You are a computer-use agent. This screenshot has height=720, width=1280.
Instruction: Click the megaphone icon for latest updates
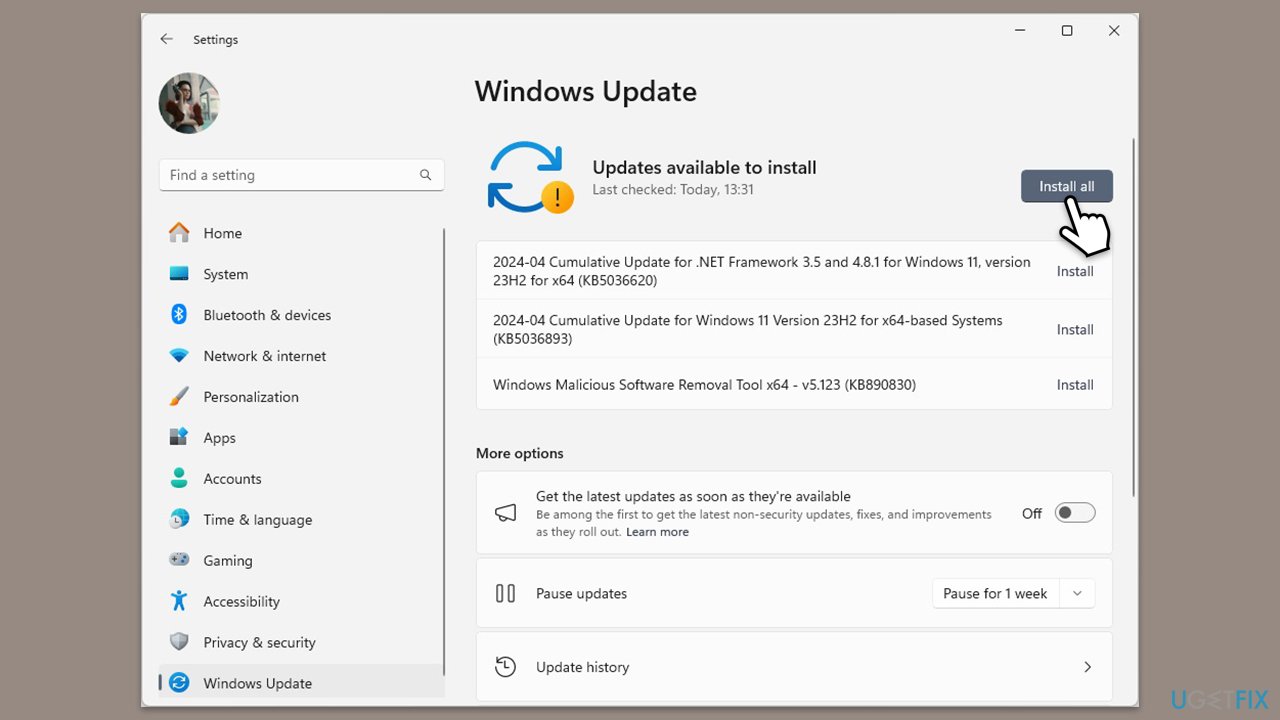click(x=505, y=513)
